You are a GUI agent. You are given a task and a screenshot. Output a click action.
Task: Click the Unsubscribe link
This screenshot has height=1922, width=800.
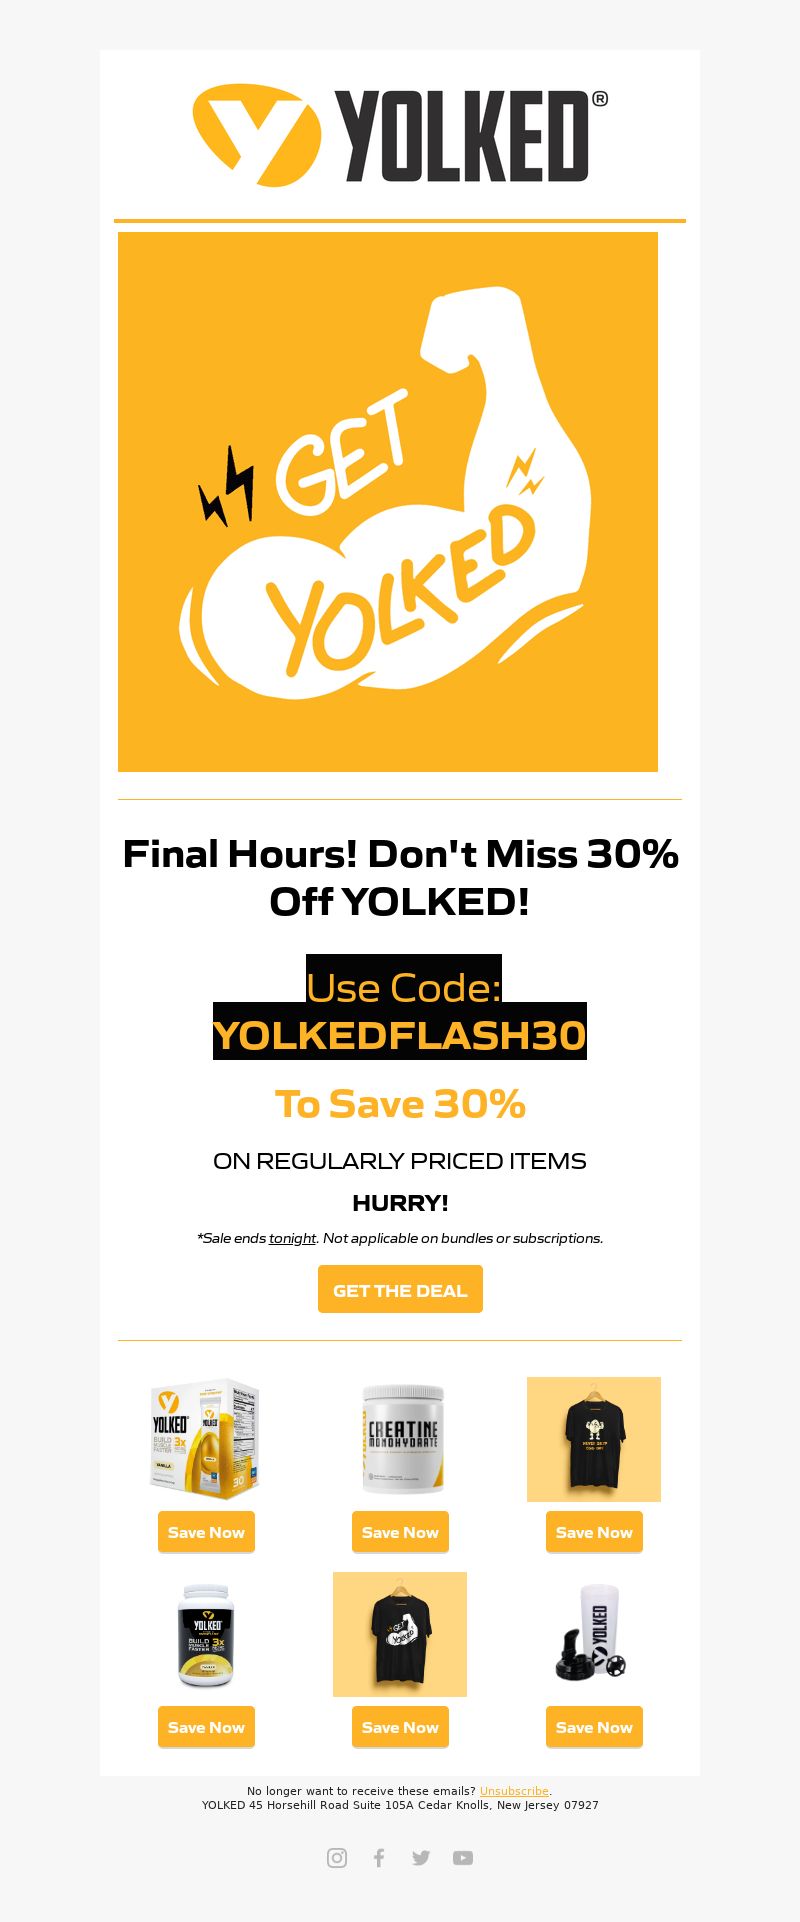pyautogui.click(x=514, y=1791)
